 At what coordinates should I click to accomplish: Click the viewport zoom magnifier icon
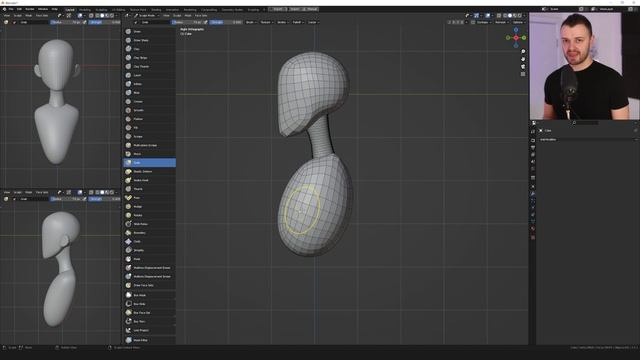pyautogui.click(x=523, y=51)
